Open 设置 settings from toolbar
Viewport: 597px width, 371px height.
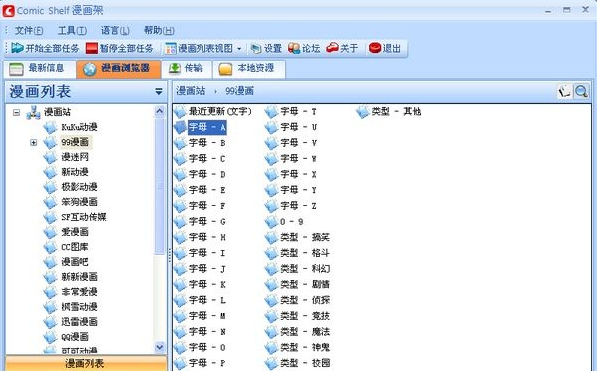click(266, 48)
